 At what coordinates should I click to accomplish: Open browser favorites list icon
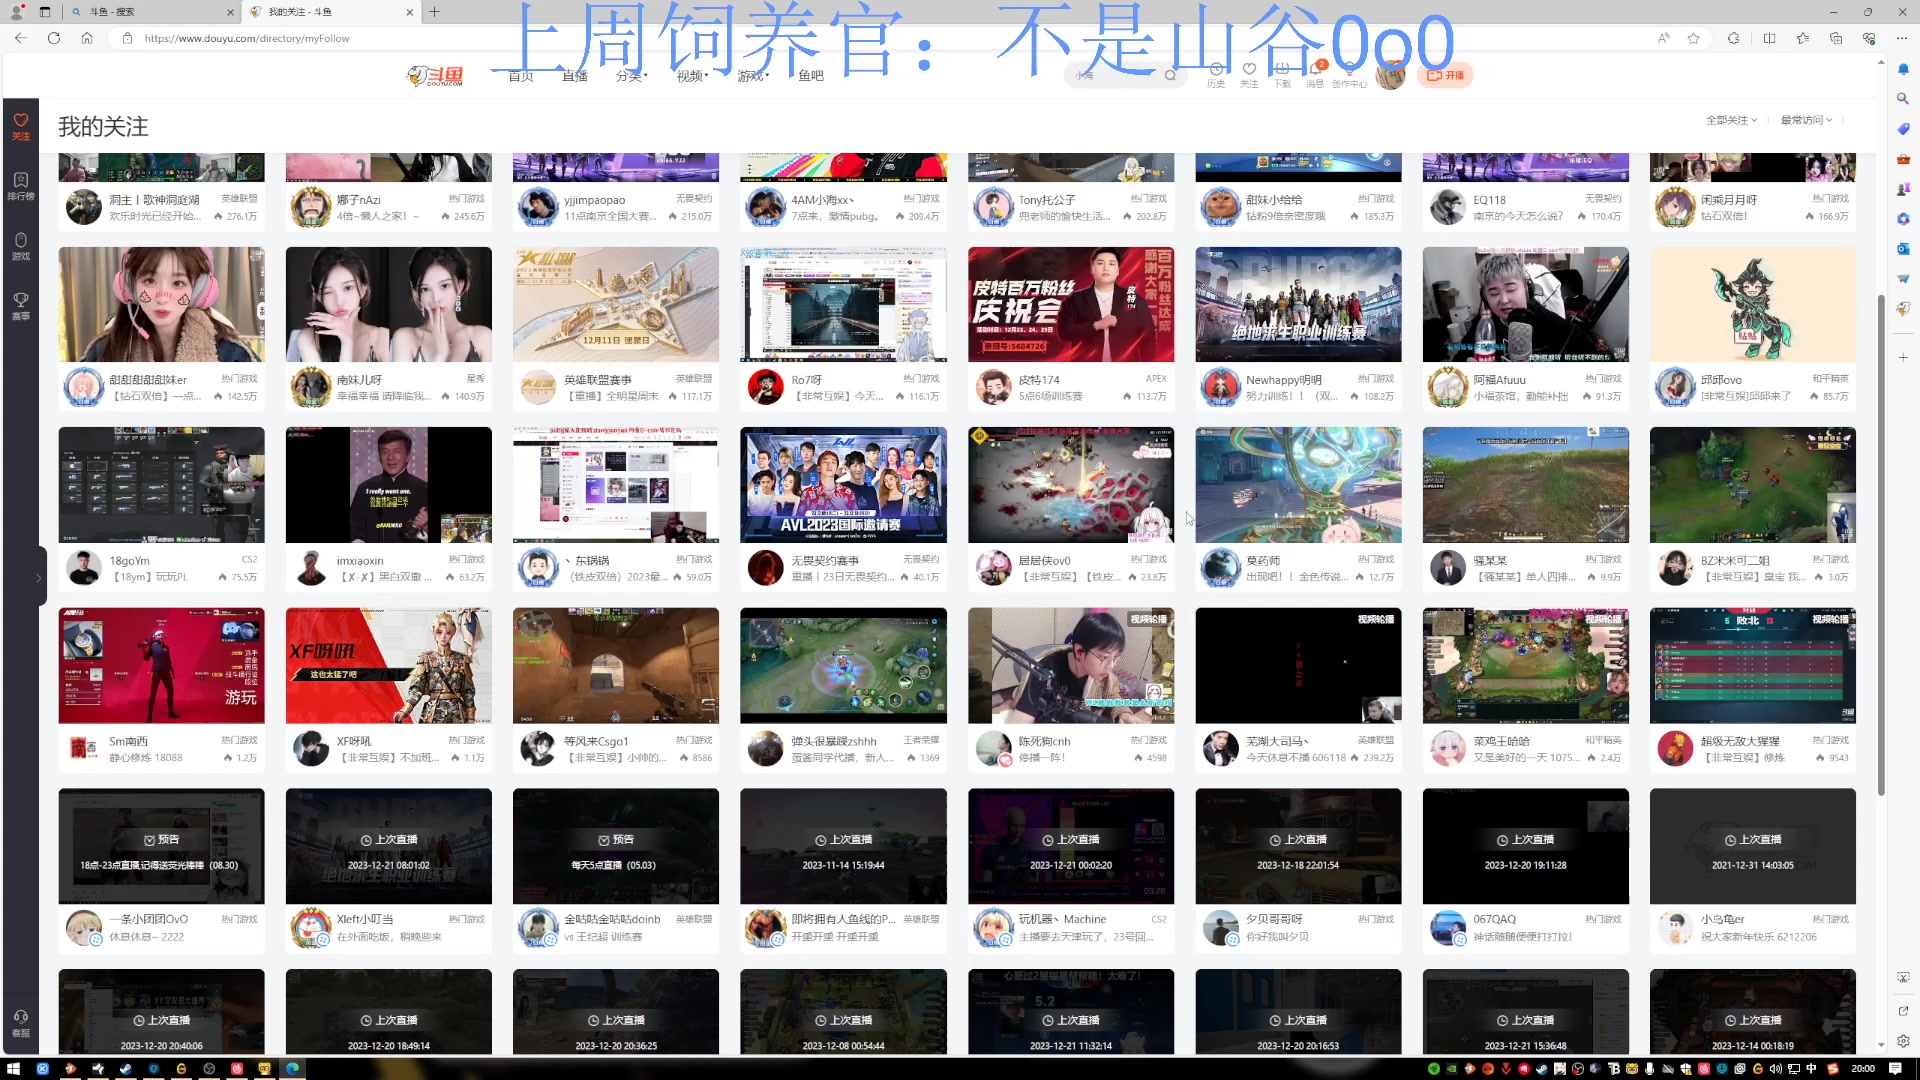(x=1802, y=38)
